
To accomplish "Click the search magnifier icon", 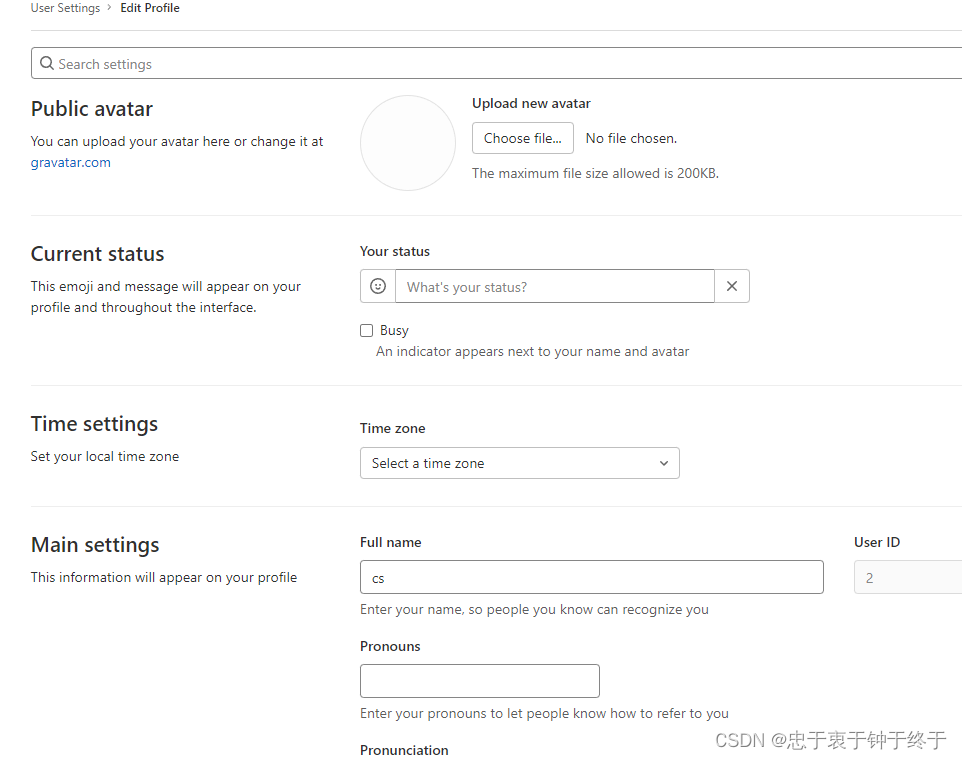I will [47, 63].
